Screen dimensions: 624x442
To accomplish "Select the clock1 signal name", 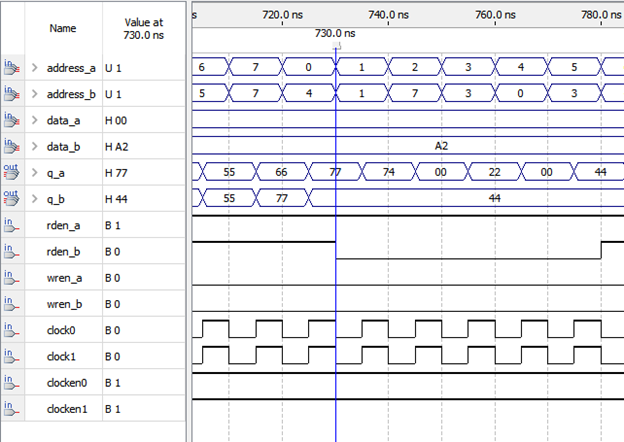I will [62, 356].
